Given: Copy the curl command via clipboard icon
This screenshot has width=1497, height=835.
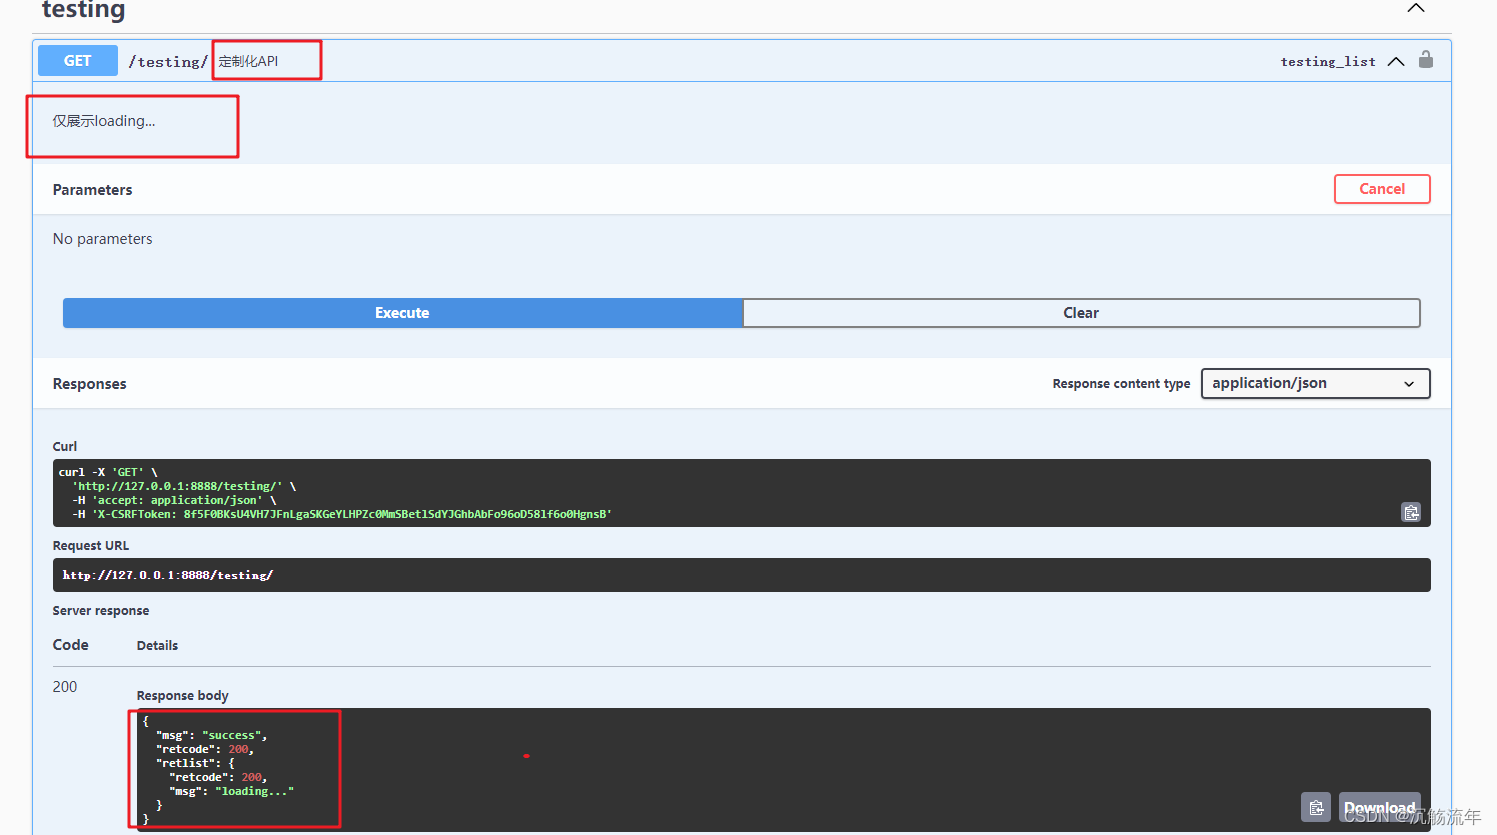Looking at the screenshot, I should [1411, 512].
